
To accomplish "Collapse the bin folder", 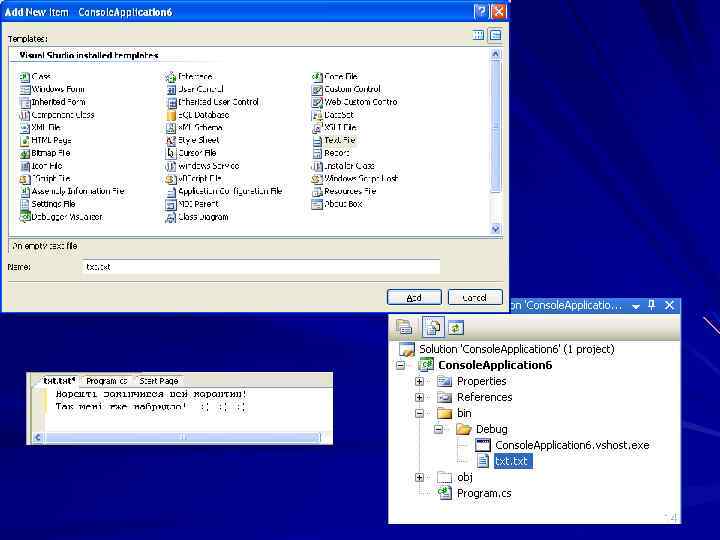I will [419, 414].
